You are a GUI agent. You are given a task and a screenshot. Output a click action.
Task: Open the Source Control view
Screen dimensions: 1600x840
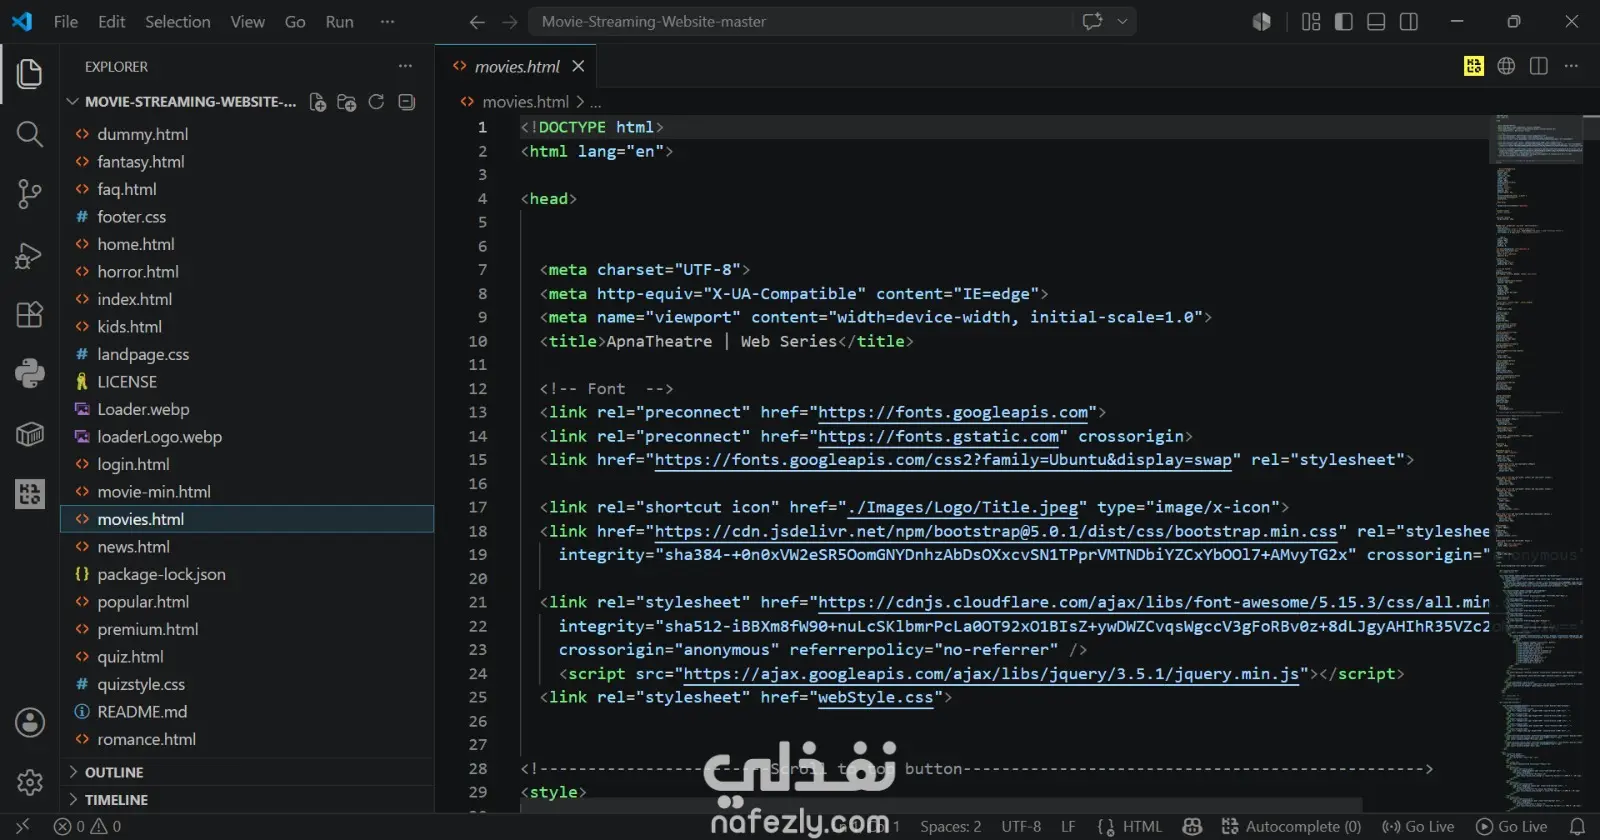pos(30,194)
